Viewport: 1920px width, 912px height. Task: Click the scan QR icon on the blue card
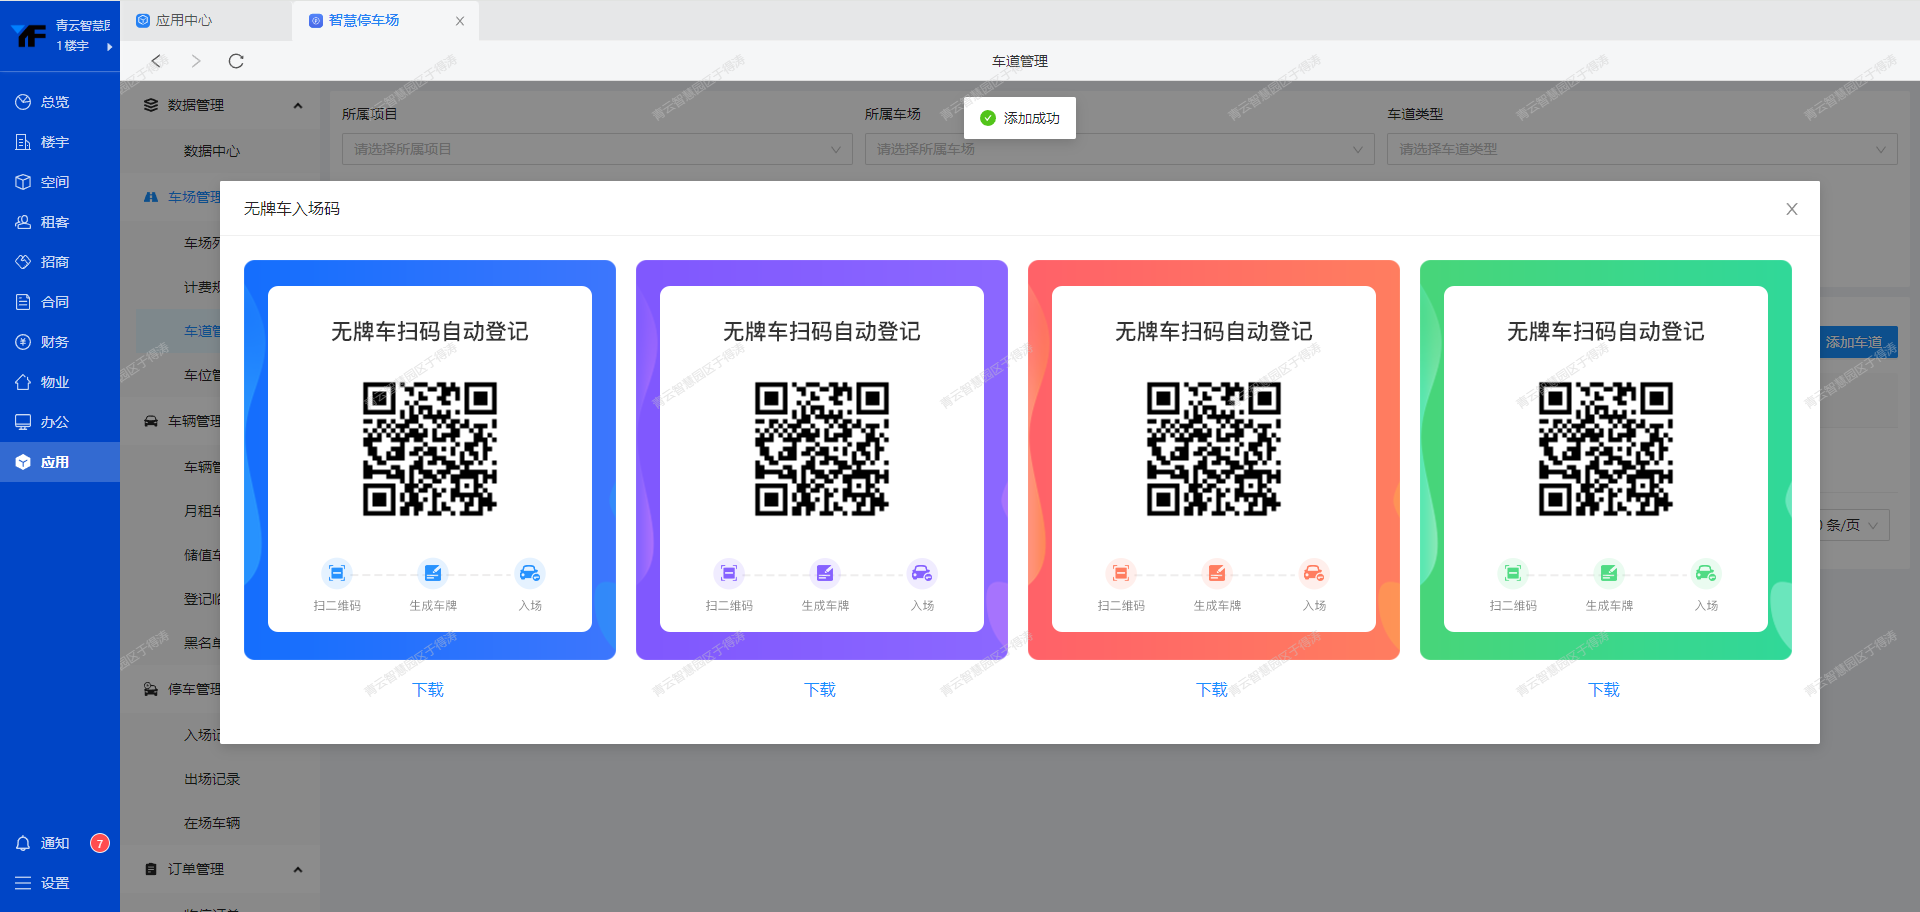point(337,573)
